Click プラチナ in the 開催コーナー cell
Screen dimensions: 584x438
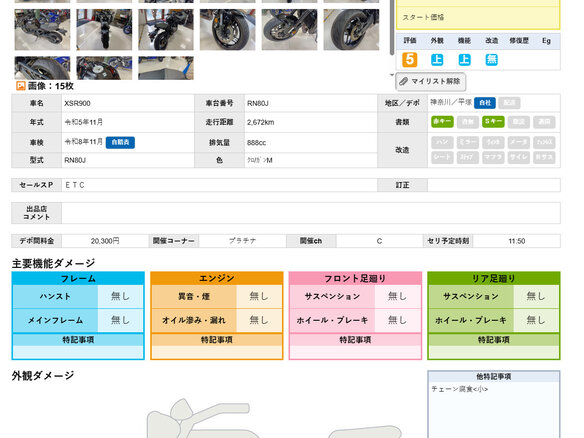242,241
